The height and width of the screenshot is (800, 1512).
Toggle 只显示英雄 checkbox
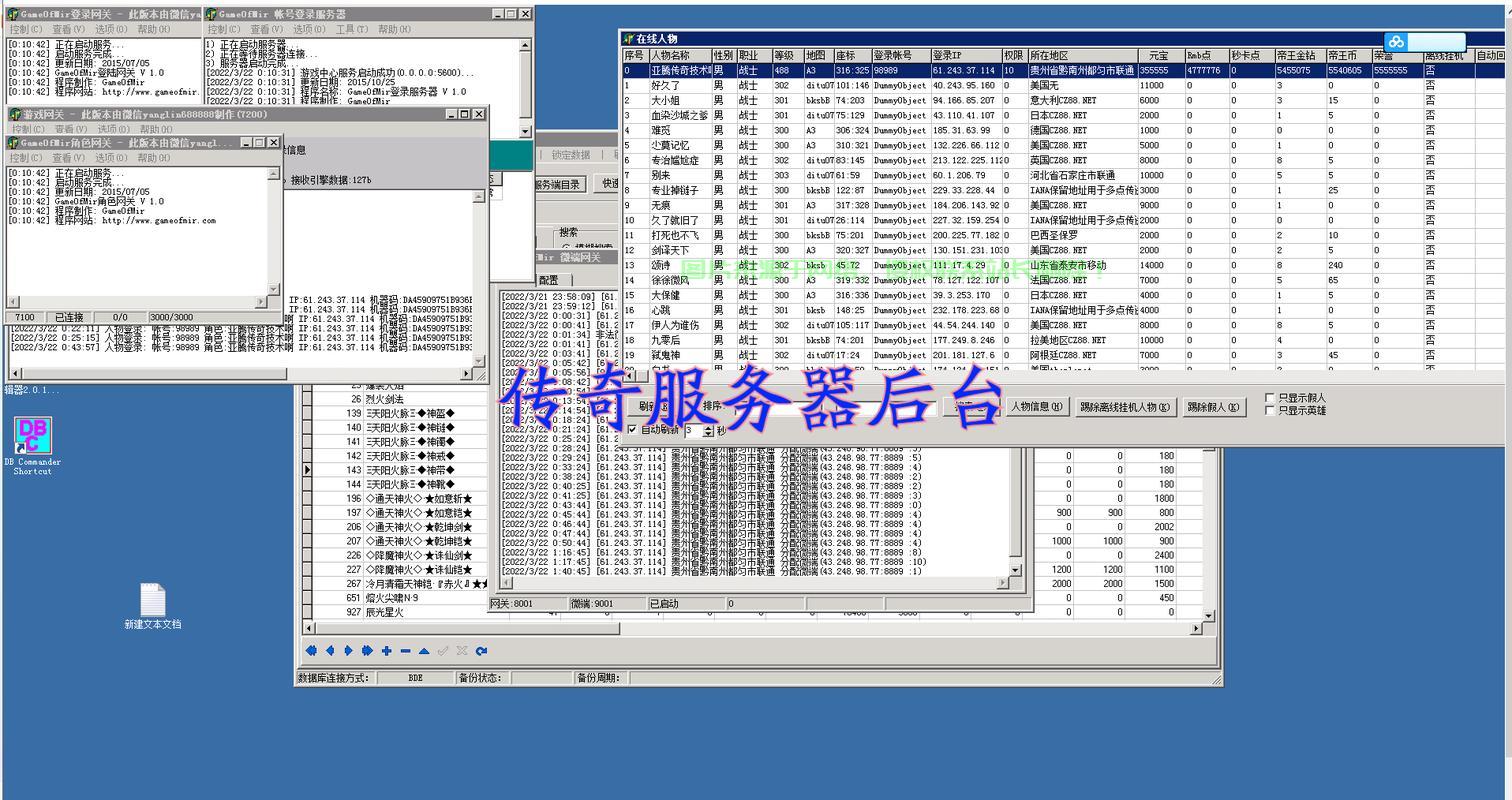pyautogui.click(x=1270, y=410)
